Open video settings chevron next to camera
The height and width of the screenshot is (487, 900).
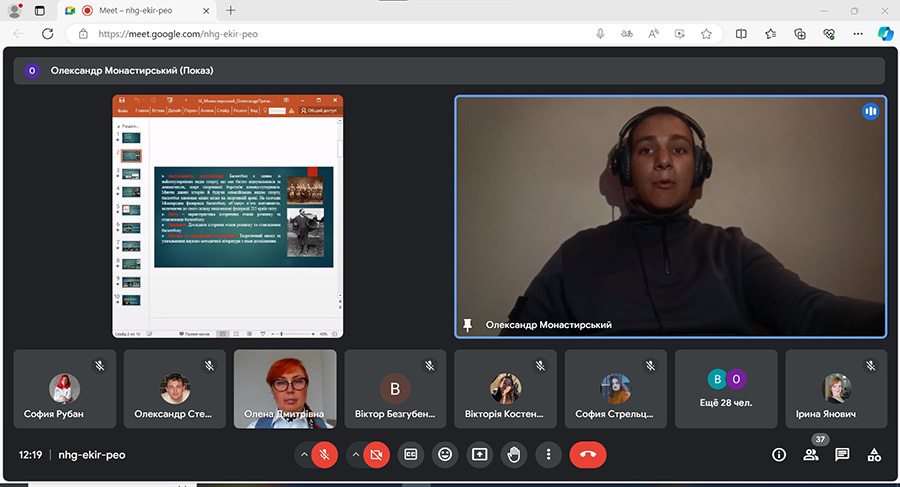(x=356, y=455)
